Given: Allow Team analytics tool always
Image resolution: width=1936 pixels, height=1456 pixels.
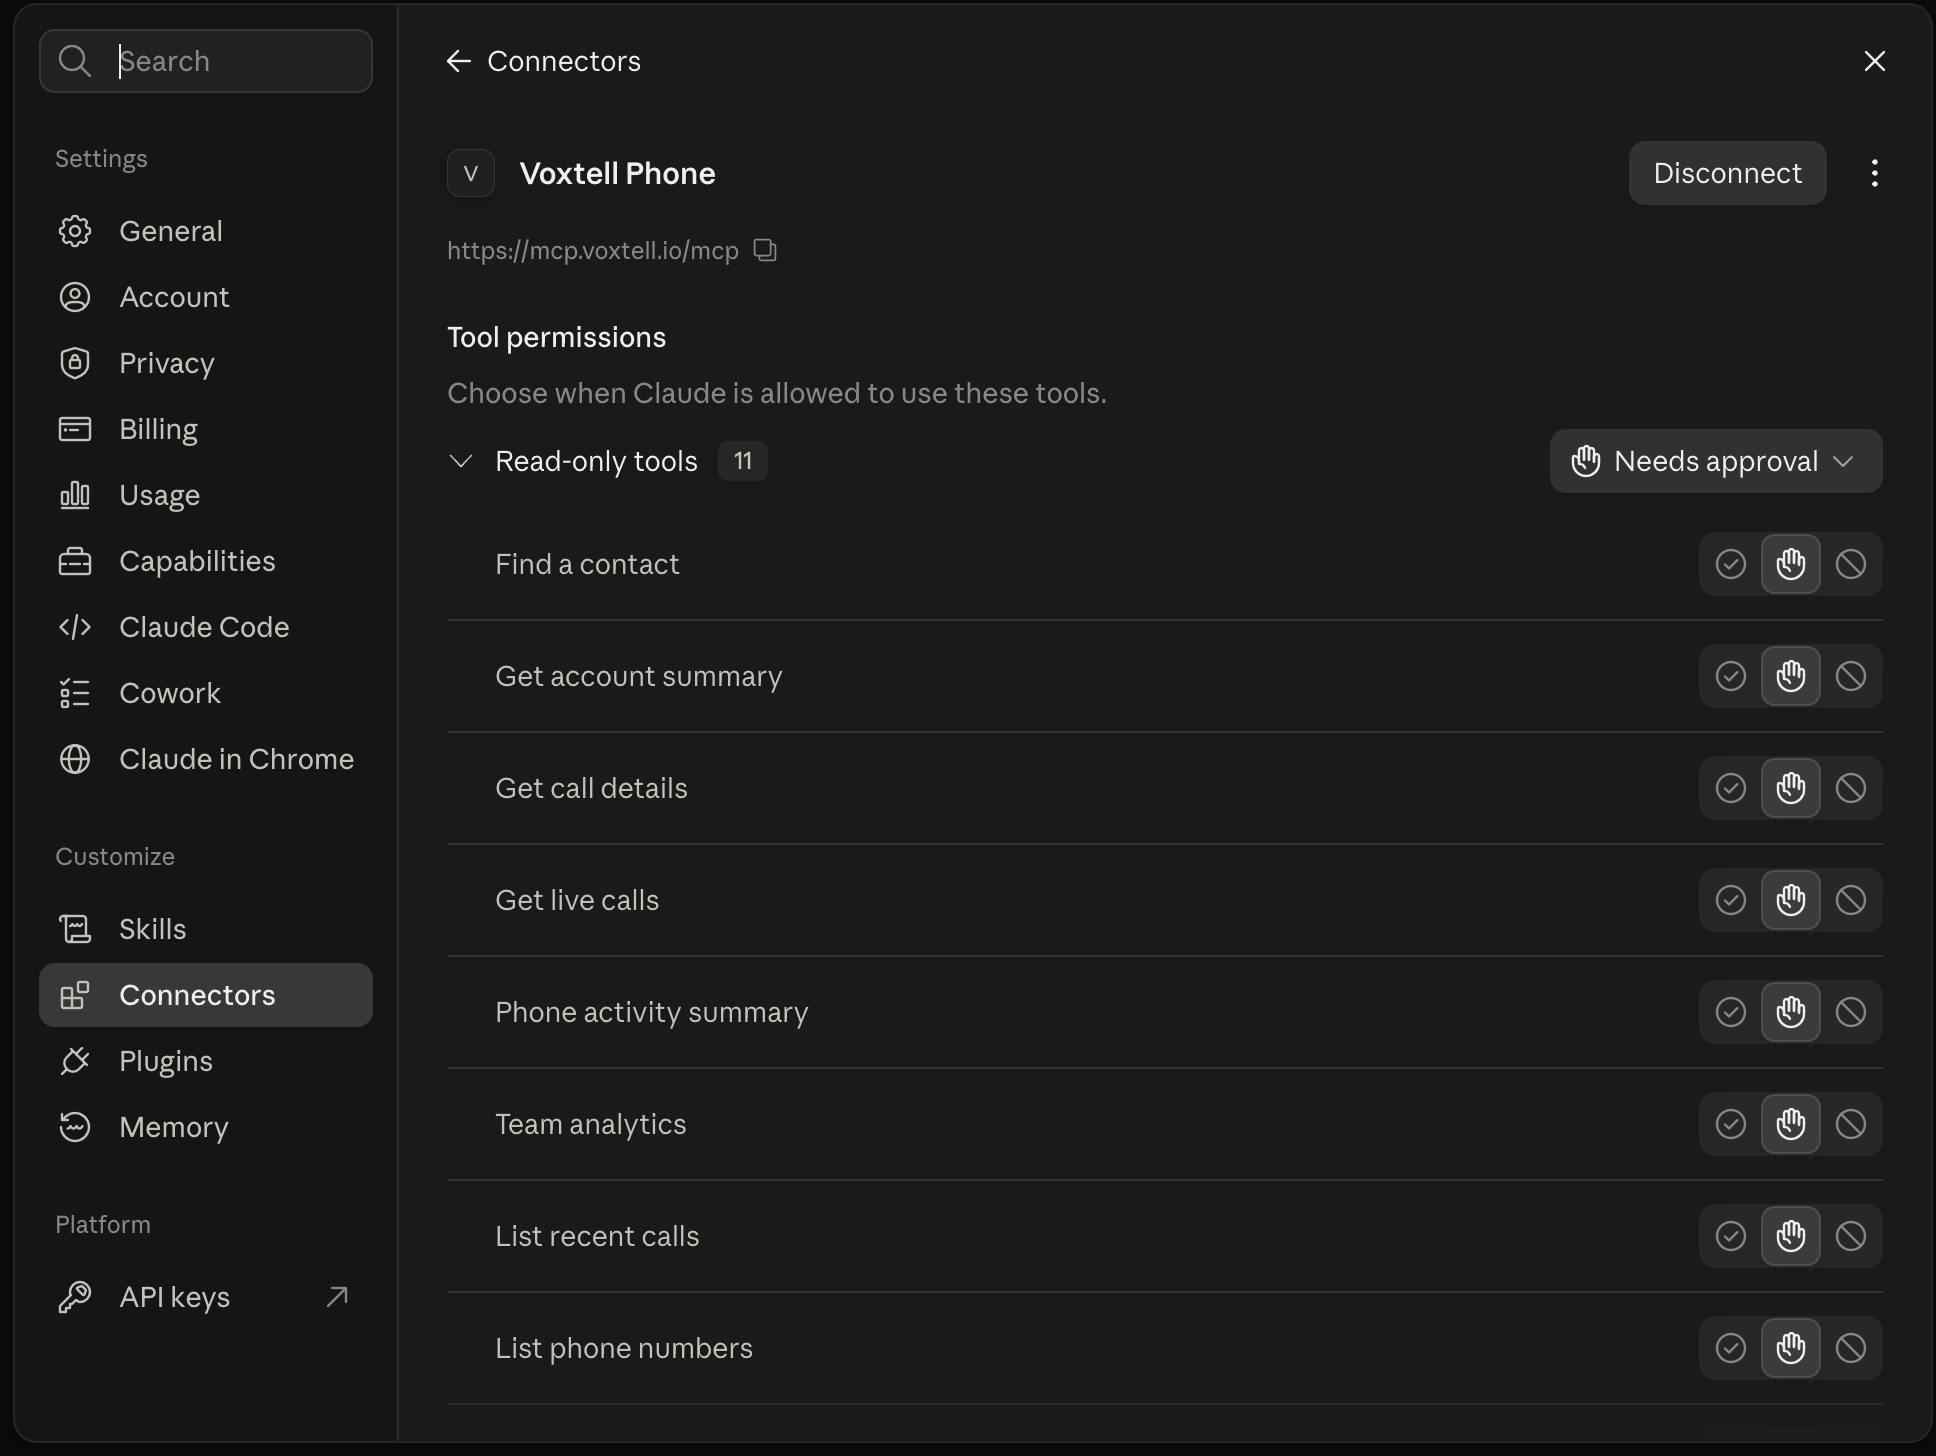Looking at the screenshot, I should click(1730, 1124).
